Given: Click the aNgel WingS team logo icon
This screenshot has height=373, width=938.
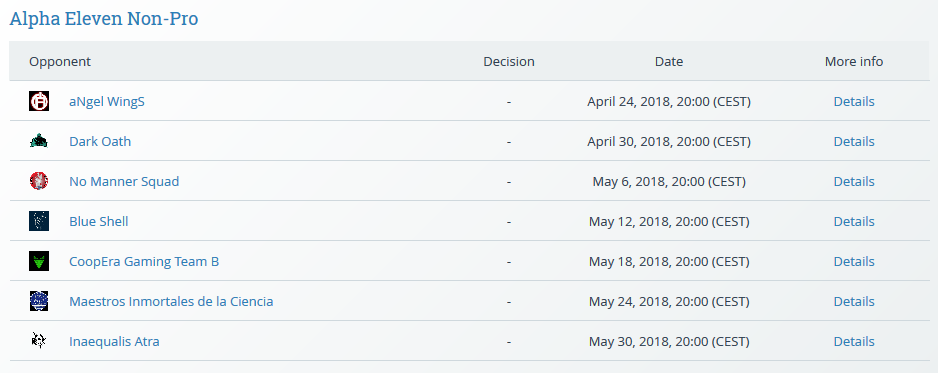Looking at the screenshot, I should [39, 101].
